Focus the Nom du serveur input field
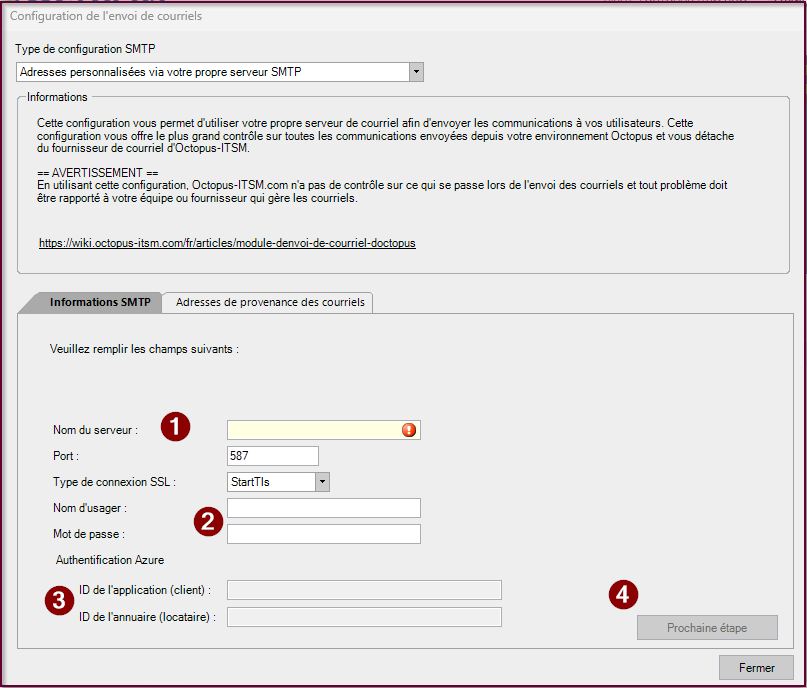Viewport: 807px width, 688px height. click(312, 430)
